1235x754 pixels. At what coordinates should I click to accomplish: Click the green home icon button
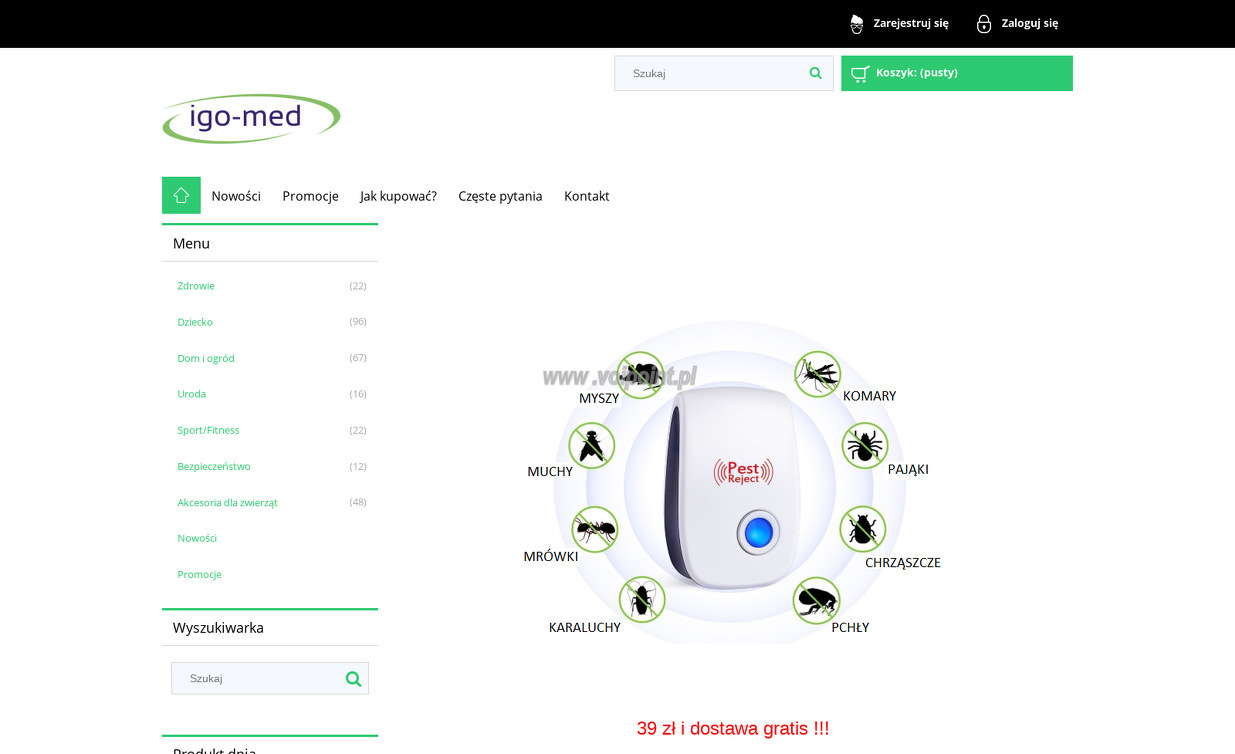[x=181, y=195]
